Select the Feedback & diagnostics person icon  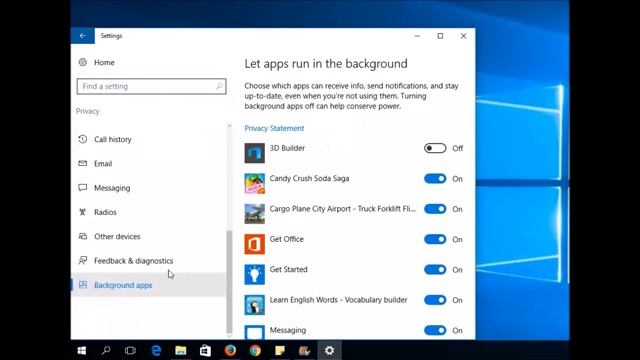pyautogui.click(x=83, y=260)
